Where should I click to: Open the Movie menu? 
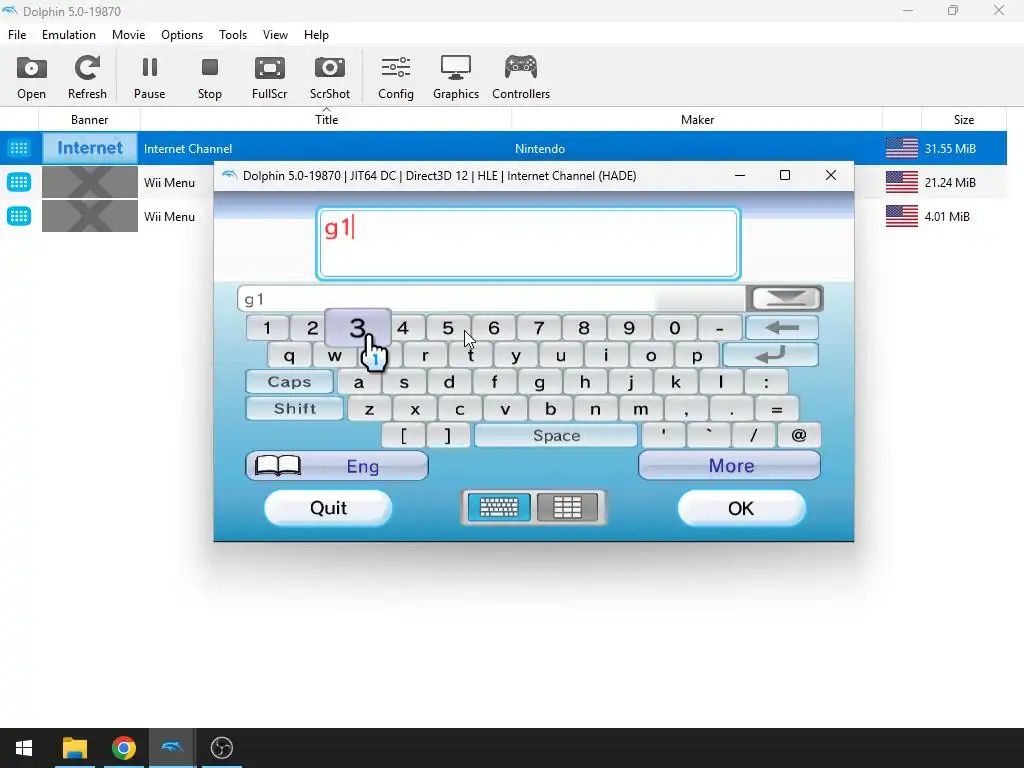click(x=129, y=35)
